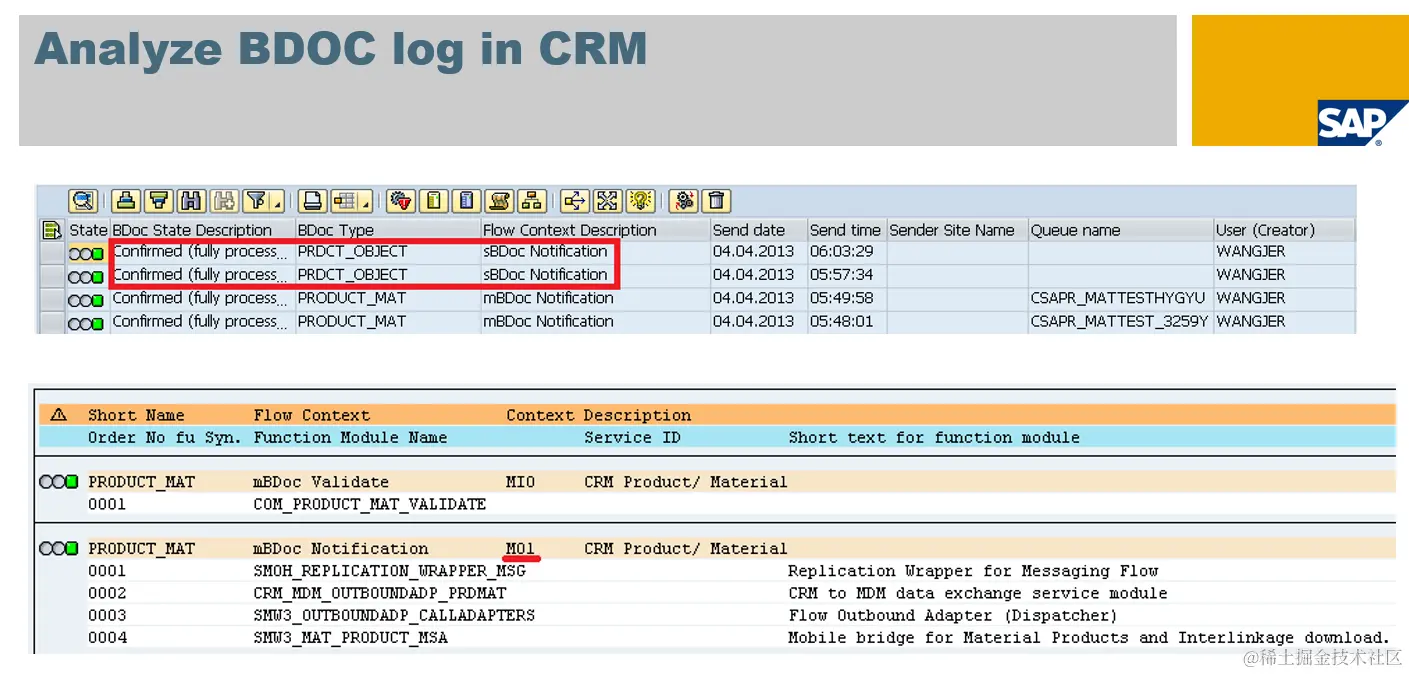The height and width of the screenshot is (674, 1409).
Task: Click the crossed-arrows expand toolbar icon
Action: pyautogui.click(x=608, y=201)
